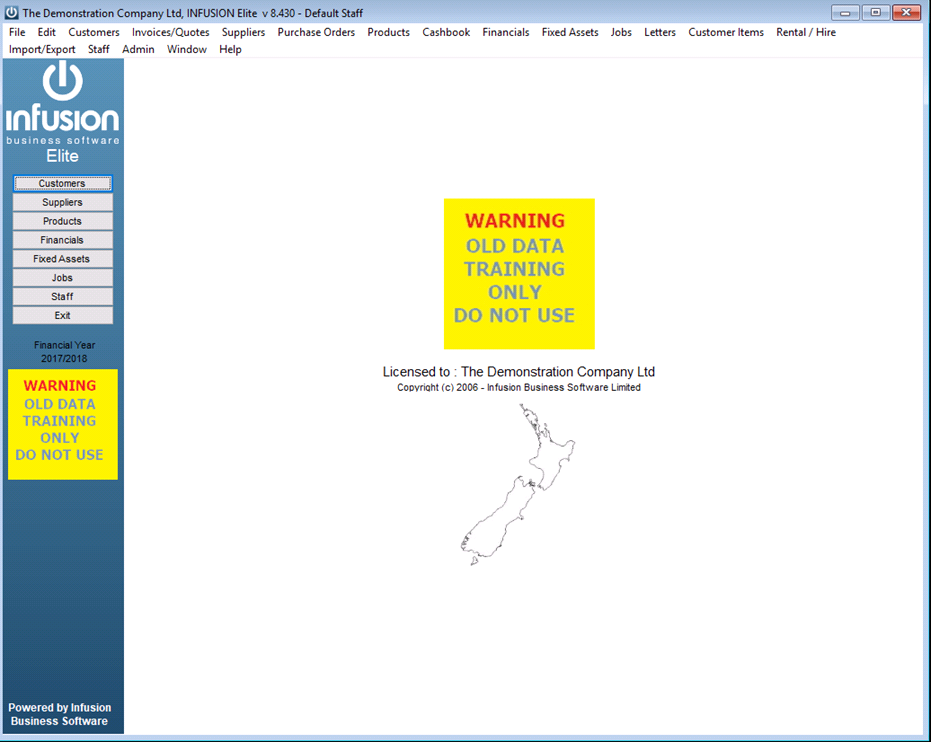Open the Suppliers menu in menu bar

click(x=243, y=32)
